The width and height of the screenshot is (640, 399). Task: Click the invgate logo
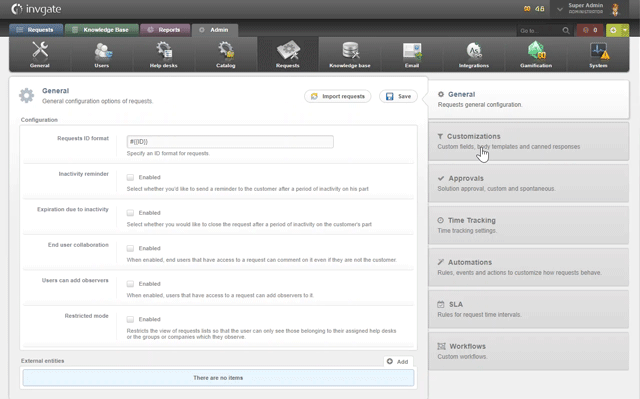(x=36, y=9)
